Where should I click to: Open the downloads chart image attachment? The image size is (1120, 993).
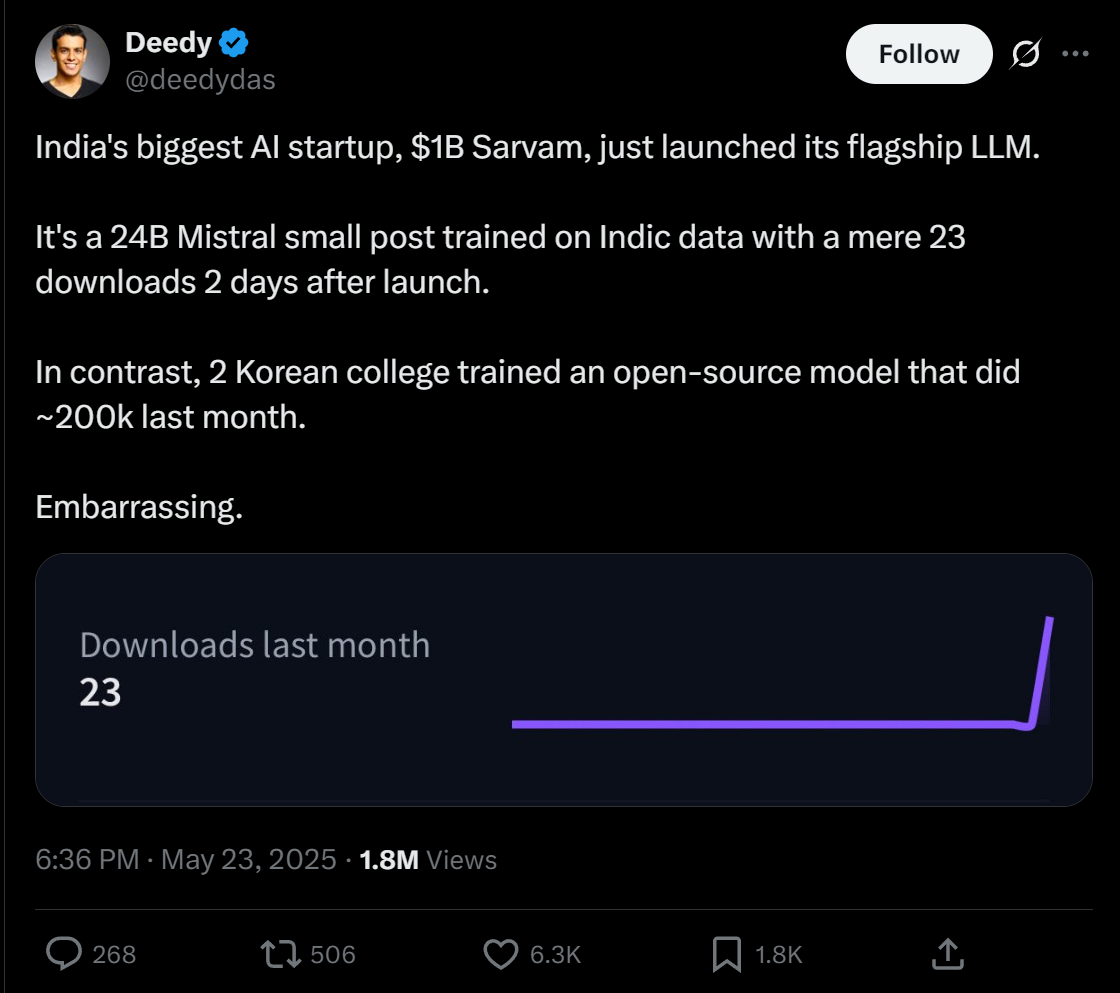click(x=565, y=680)
